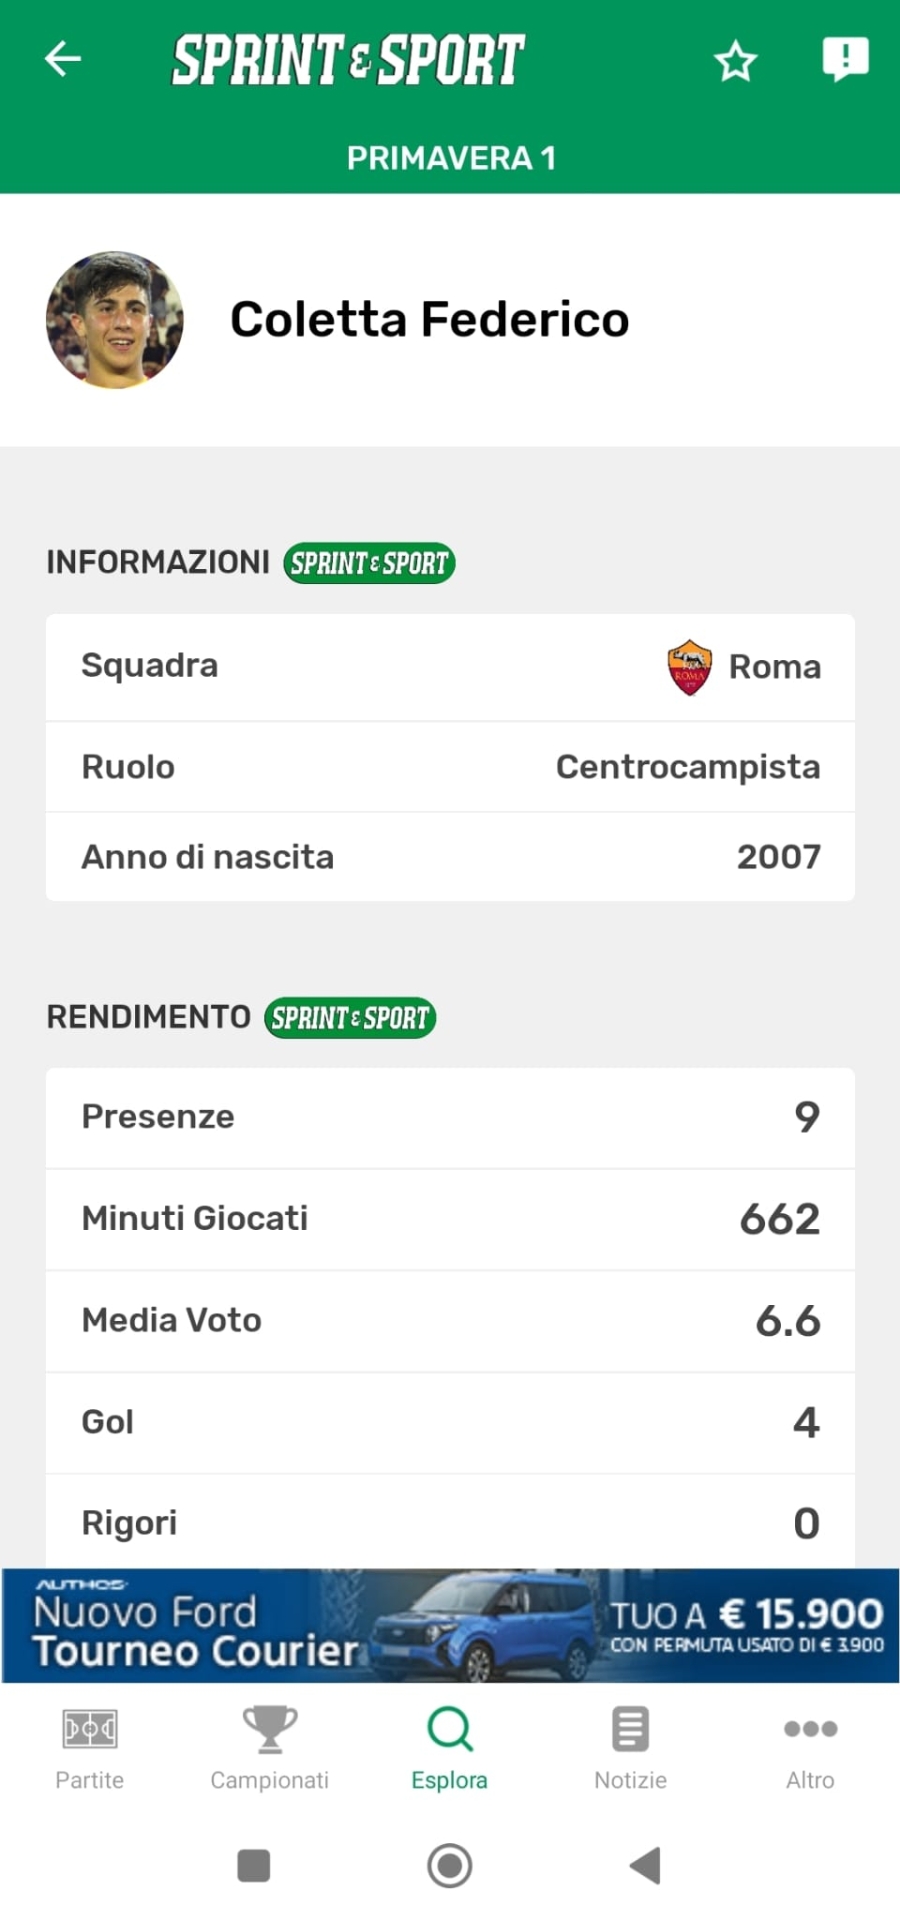Tap the Sprint e Sport badge beside Informazioni

[x=369, y=563]
